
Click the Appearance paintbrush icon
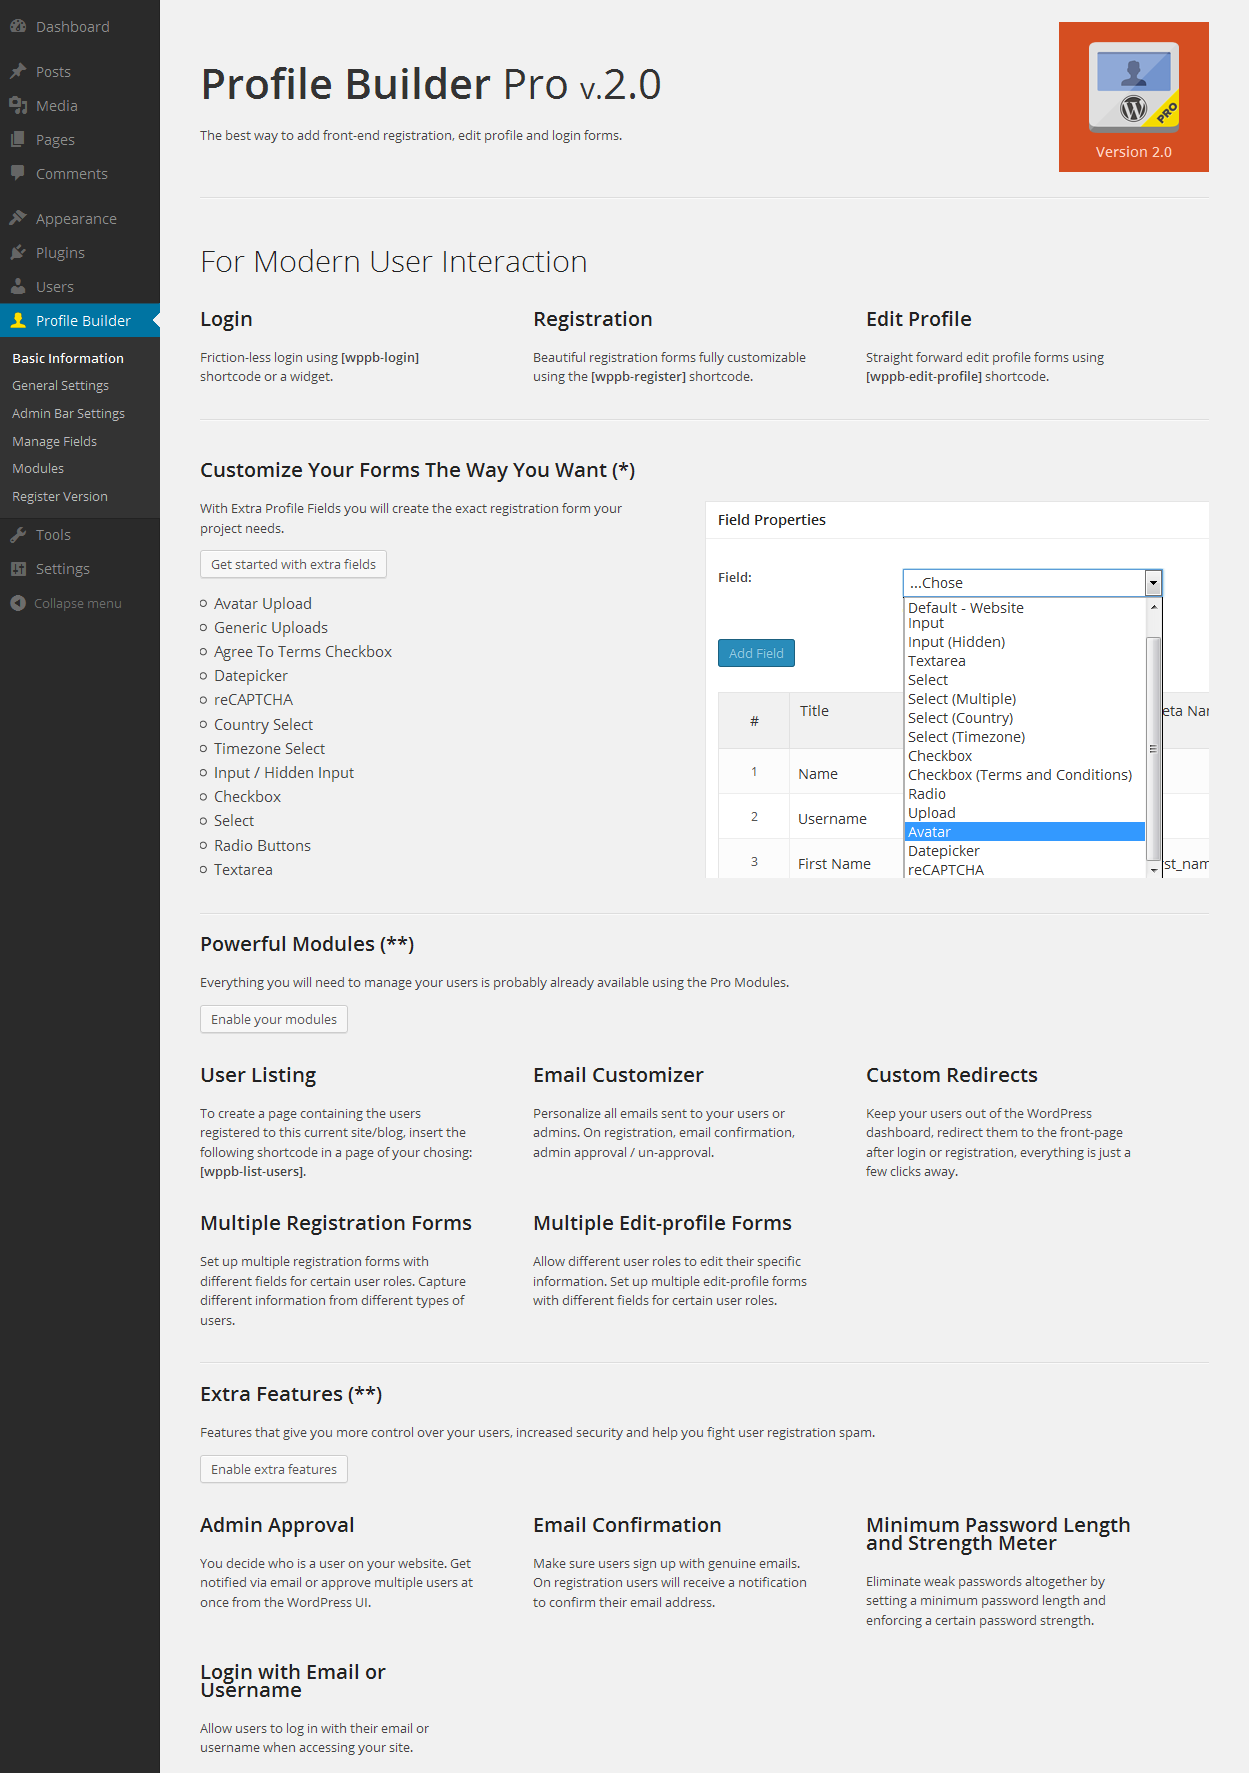[18, 218]
